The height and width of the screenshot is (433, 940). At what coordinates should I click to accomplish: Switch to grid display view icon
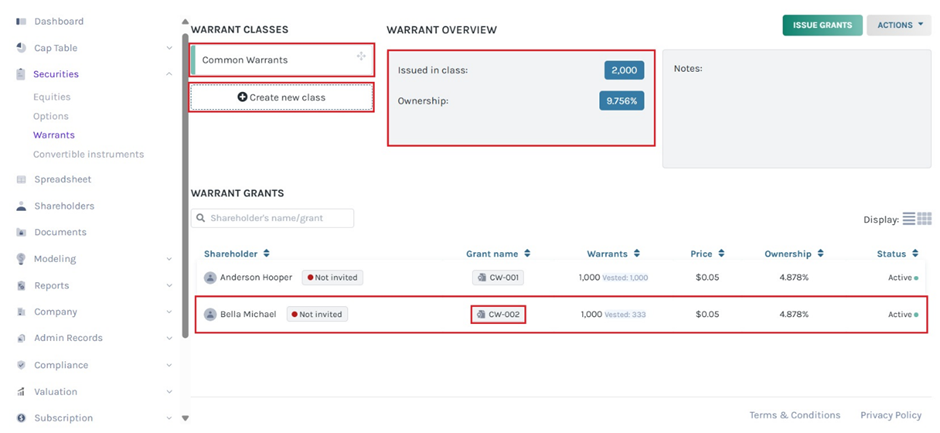(924, 219)
